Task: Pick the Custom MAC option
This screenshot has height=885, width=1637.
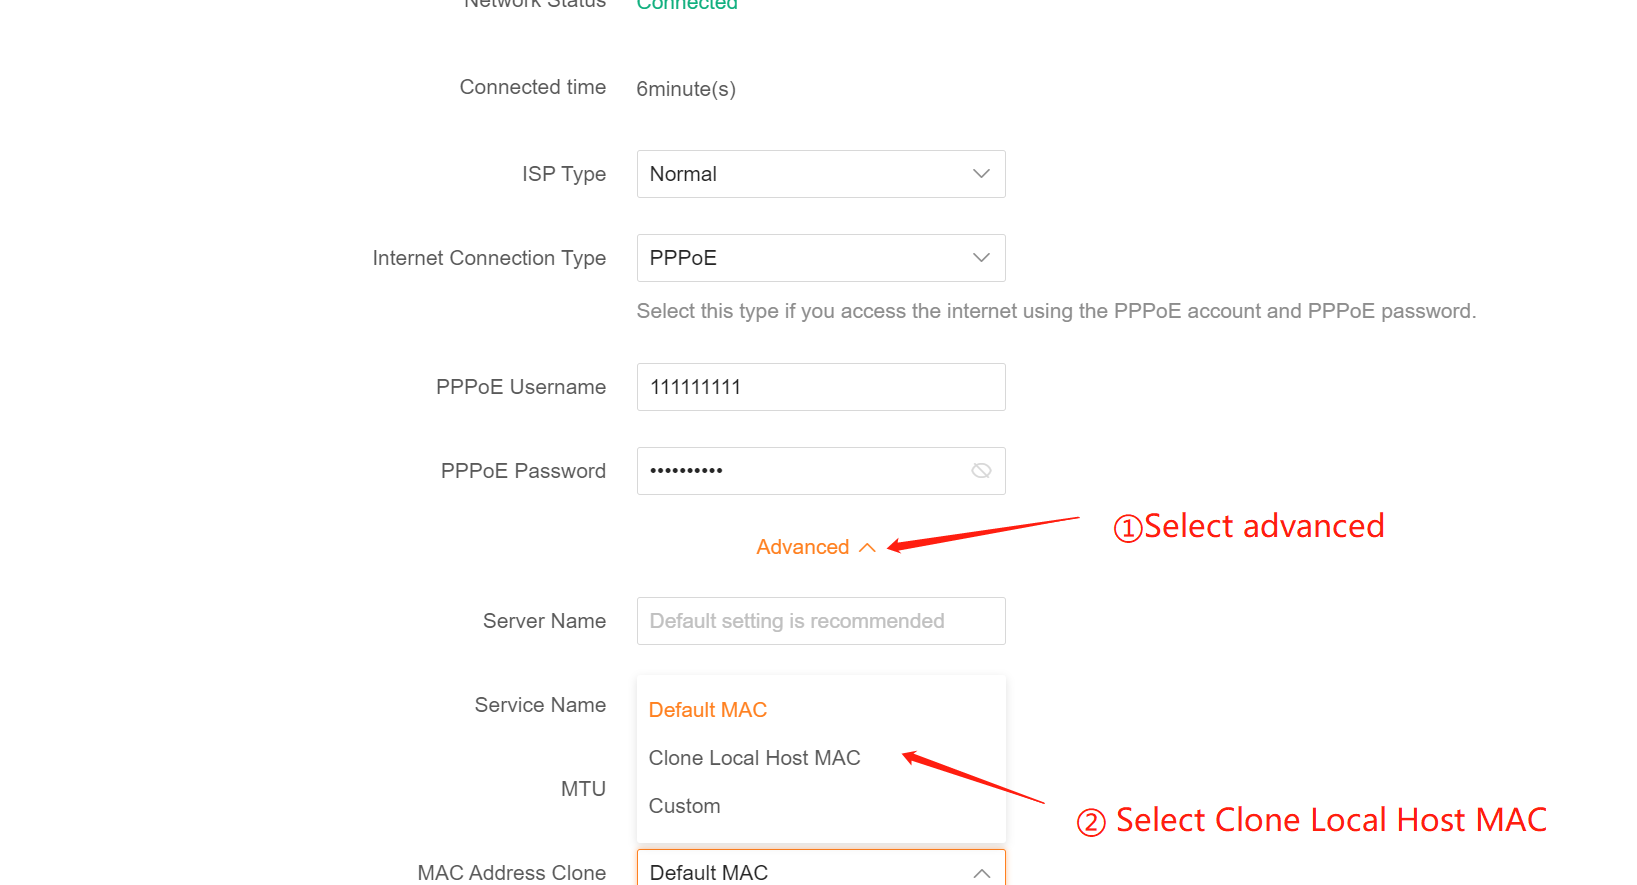Action: coord(684,806)
